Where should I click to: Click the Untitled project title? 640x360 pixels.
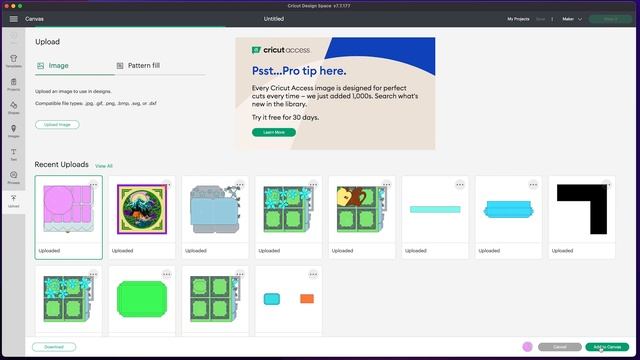click(273, 19)
